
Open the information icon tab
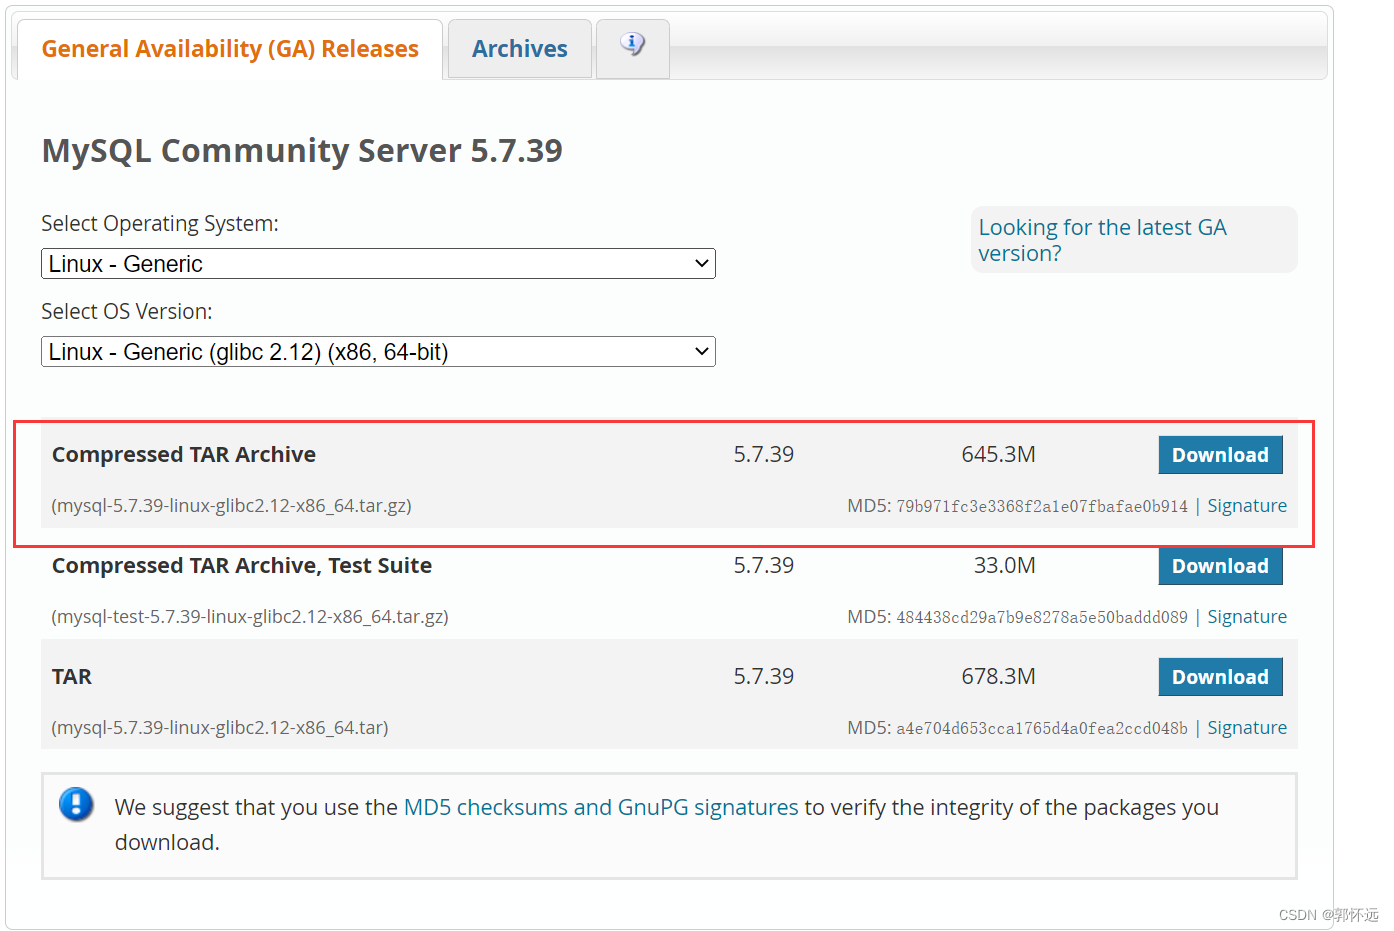click(632, 48)
